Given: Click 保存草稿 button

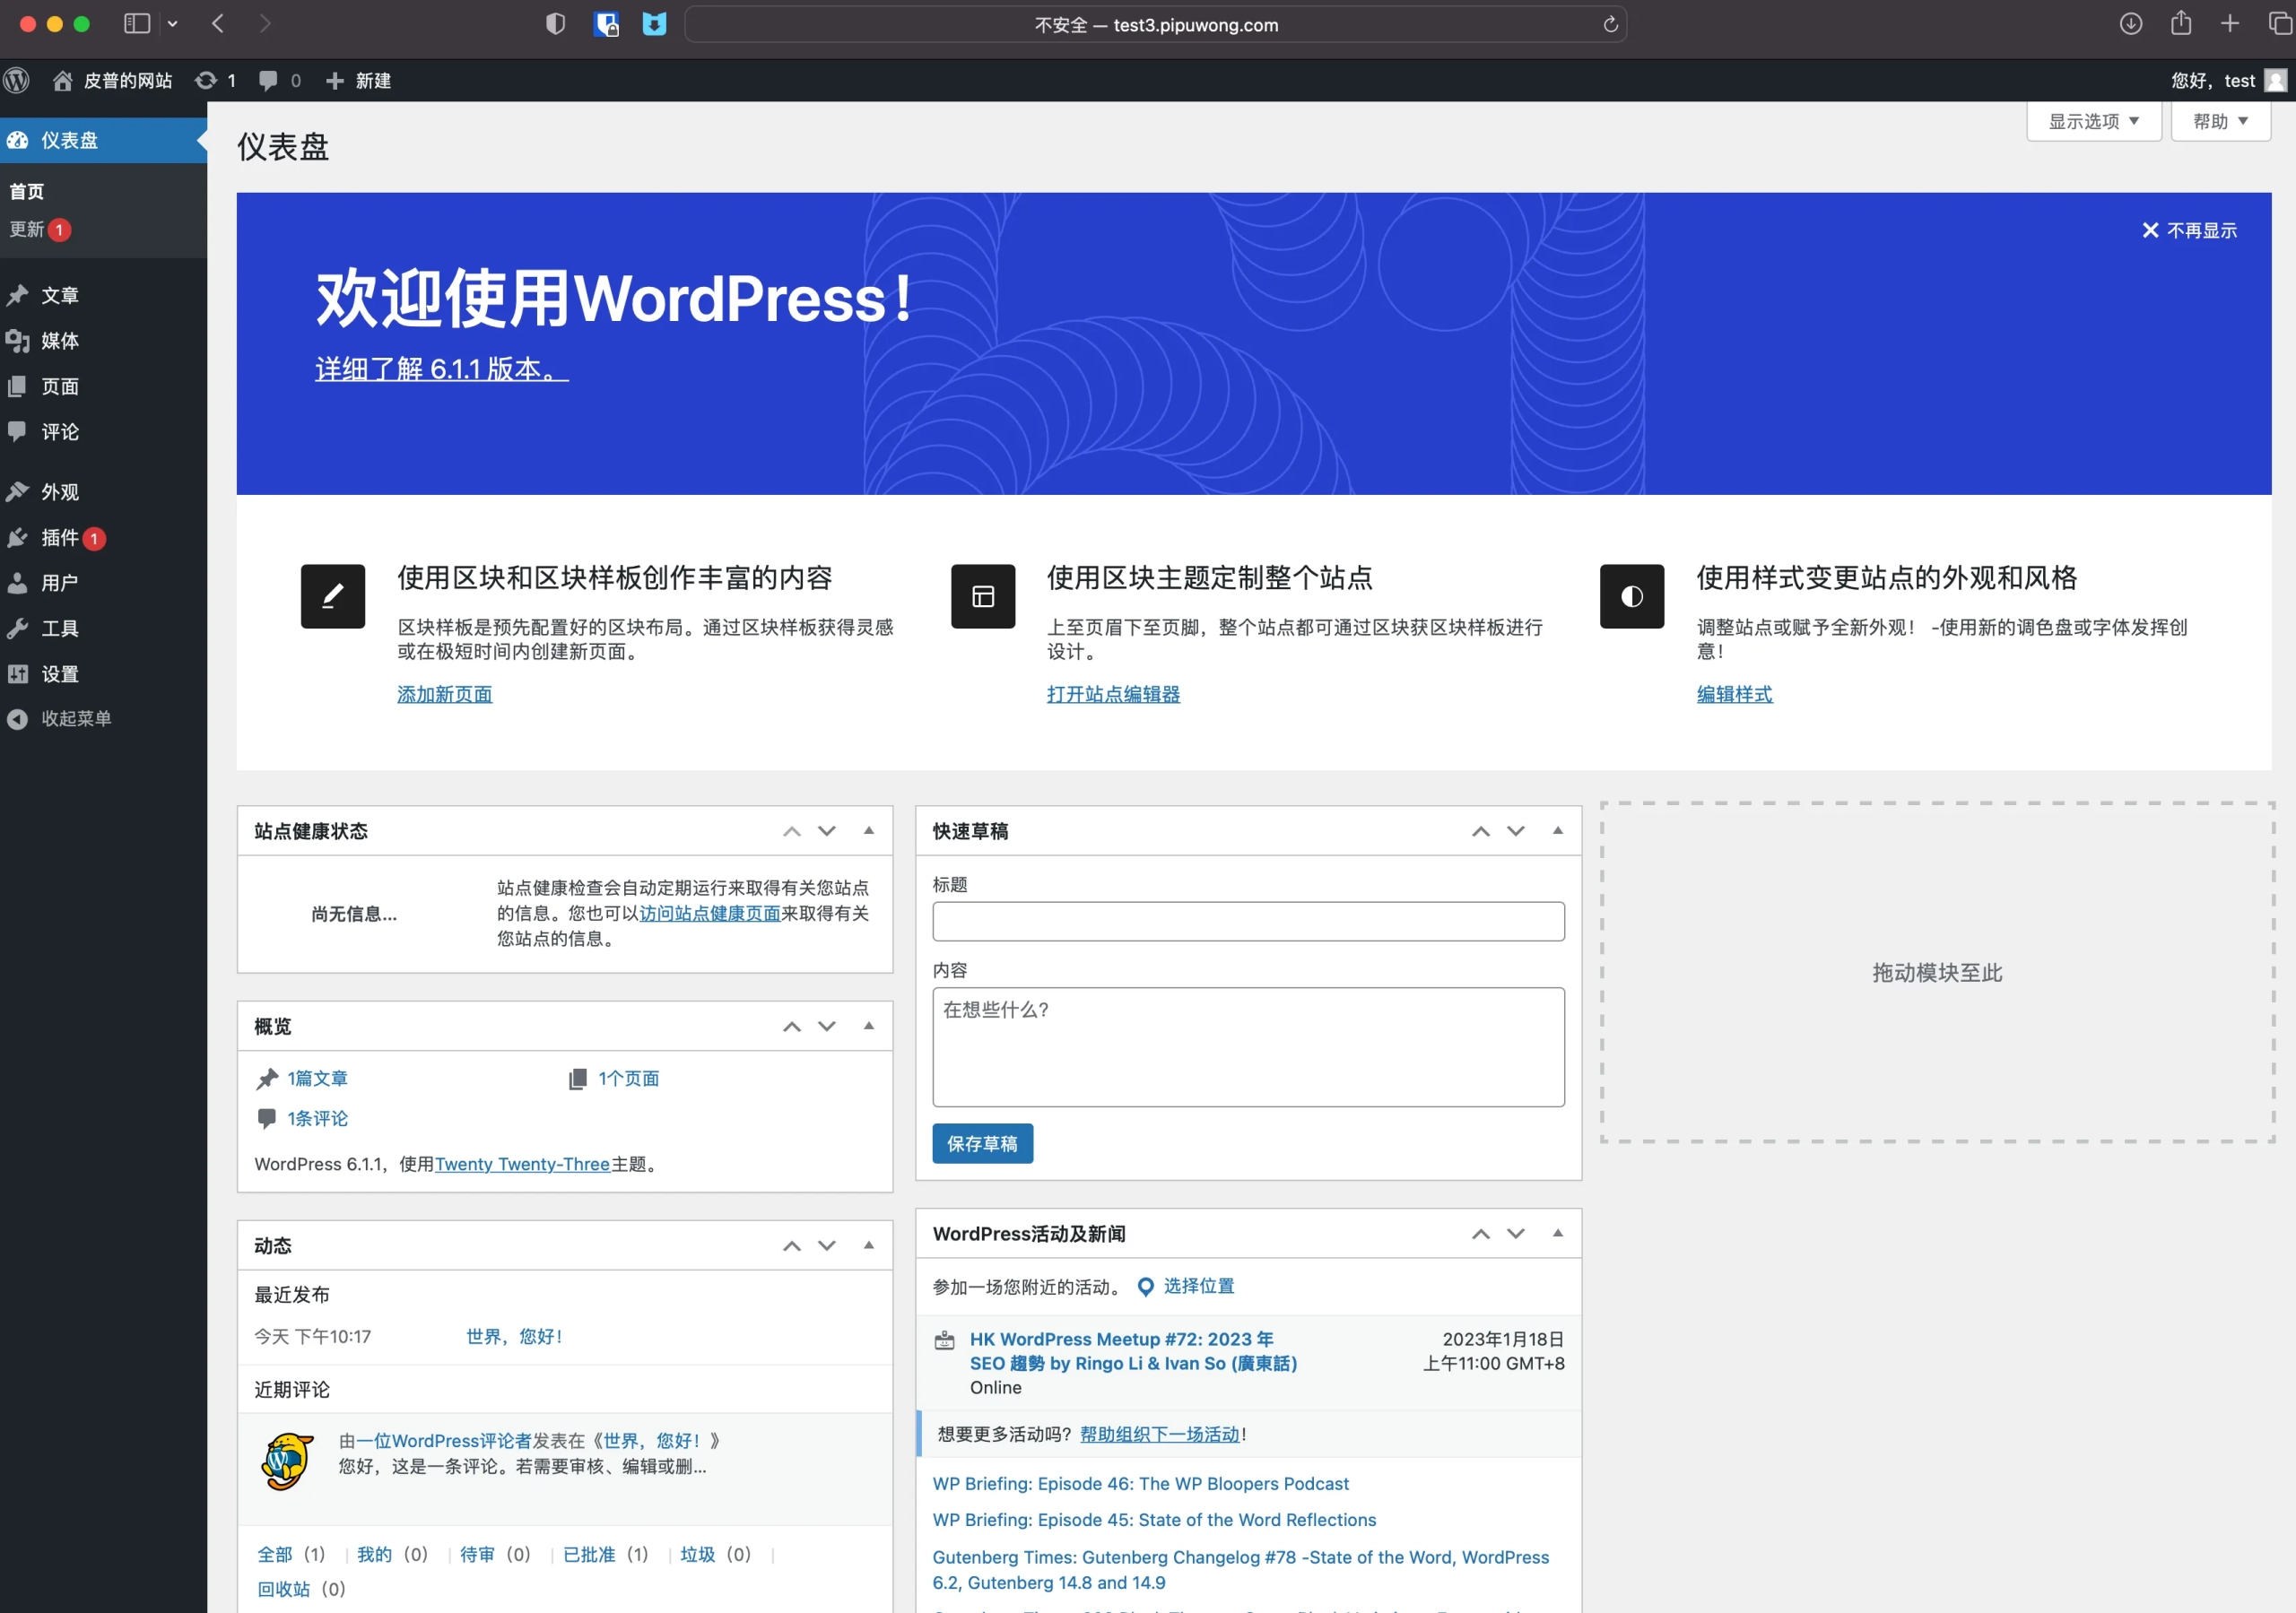Looking at the screenshot, I should (982, 1143).
